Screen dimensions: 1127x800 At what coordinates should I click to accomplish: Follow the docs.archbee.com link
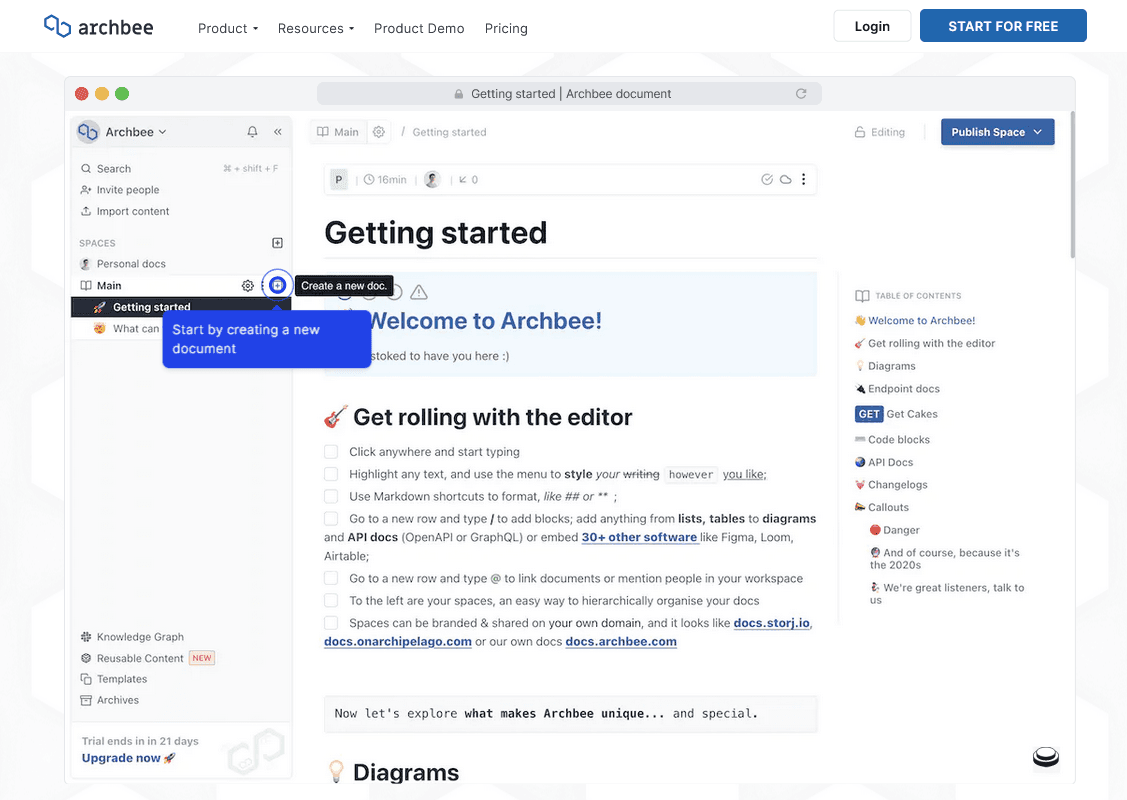[621, 642]
